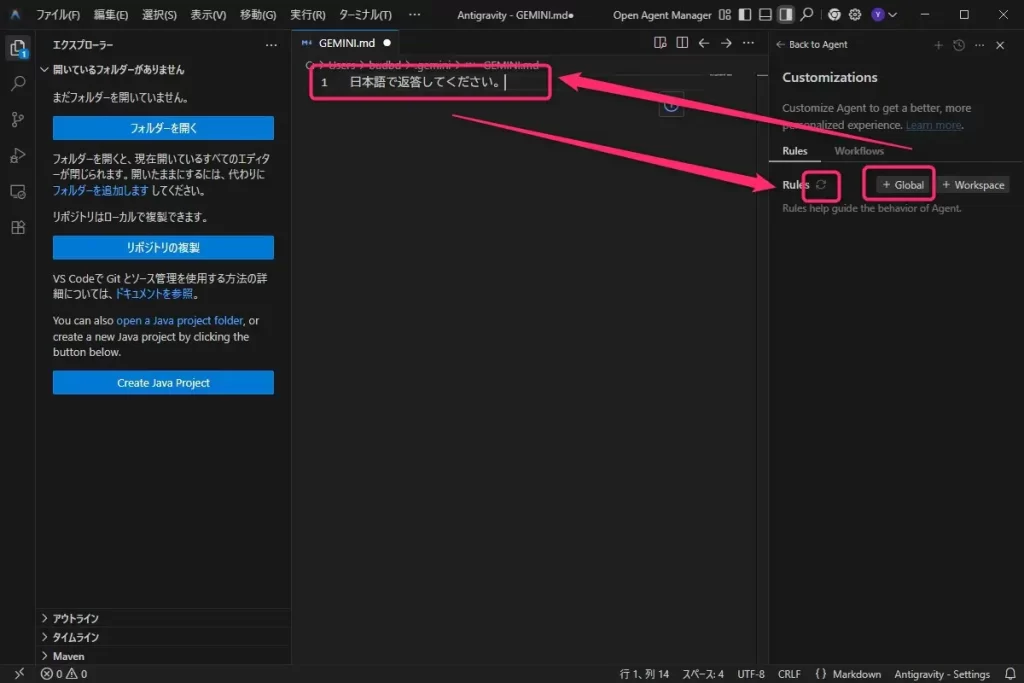The height and width of the screenshot is (683, 1024).
Task: Click the リポジトリの複製 button
Action: pyautogui.click(x=163, y=247)
